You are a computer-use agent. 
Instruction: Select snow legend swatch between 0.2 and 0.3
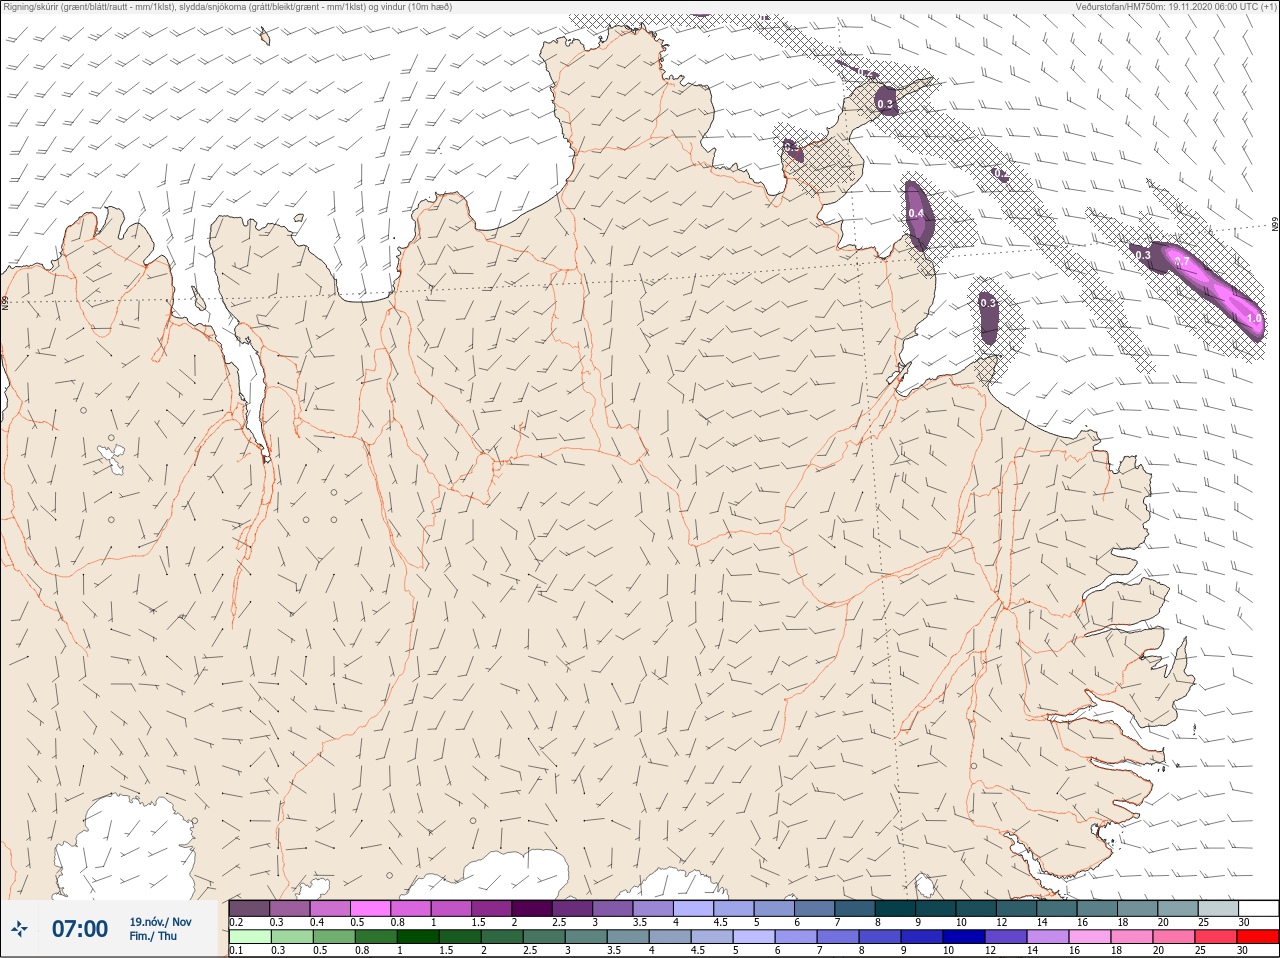[249, 908]
